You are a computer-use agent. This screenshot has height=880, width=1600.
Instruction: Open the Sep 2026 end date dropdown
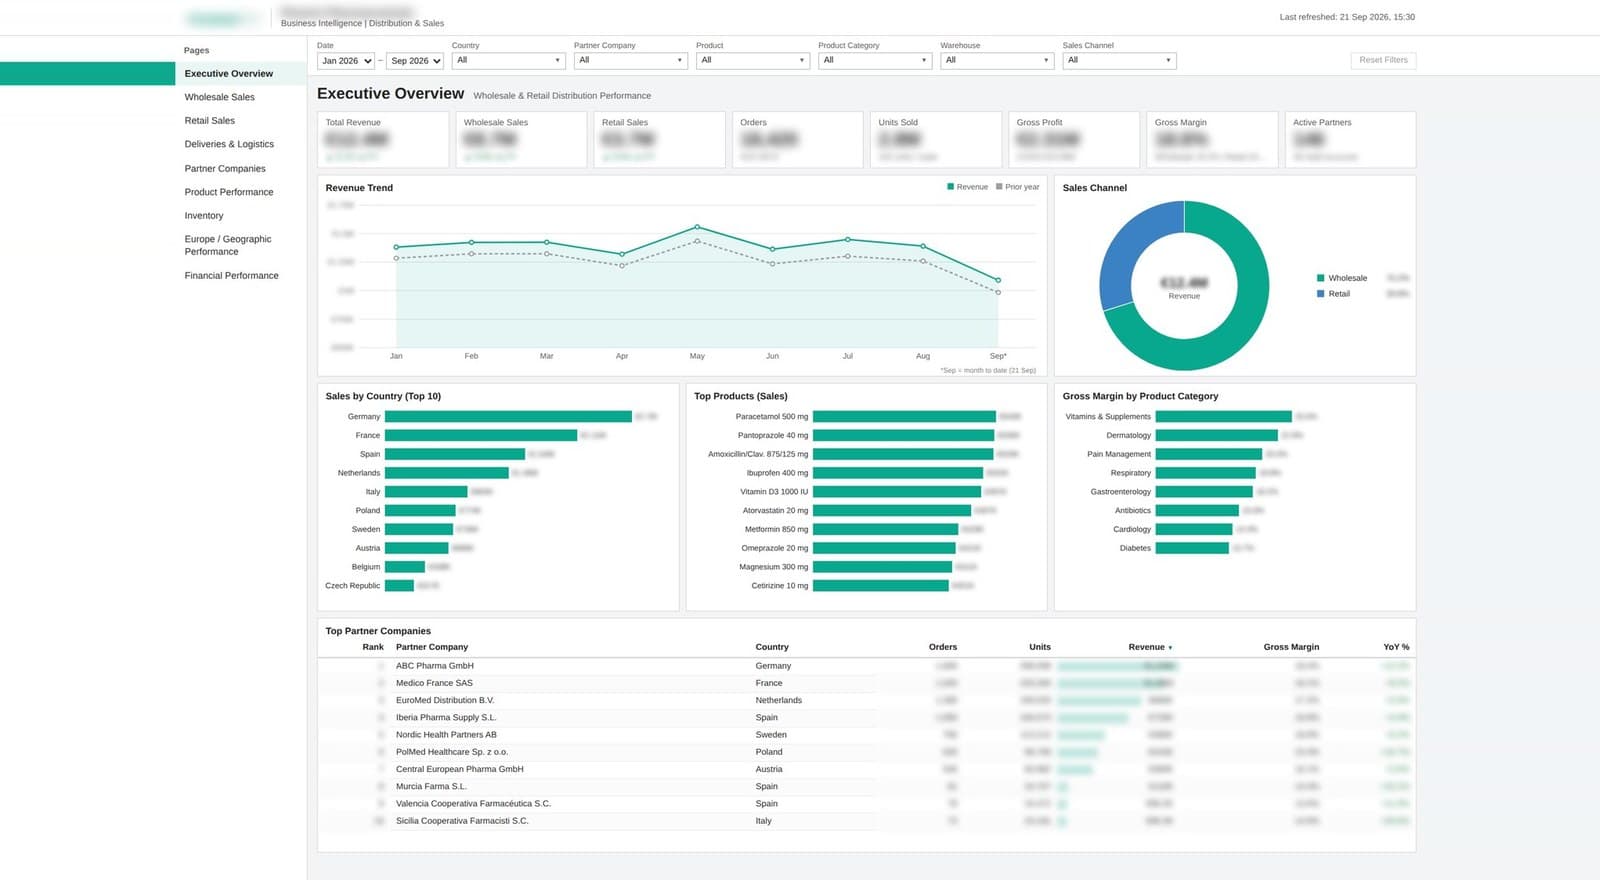click(x=415, y=61)
